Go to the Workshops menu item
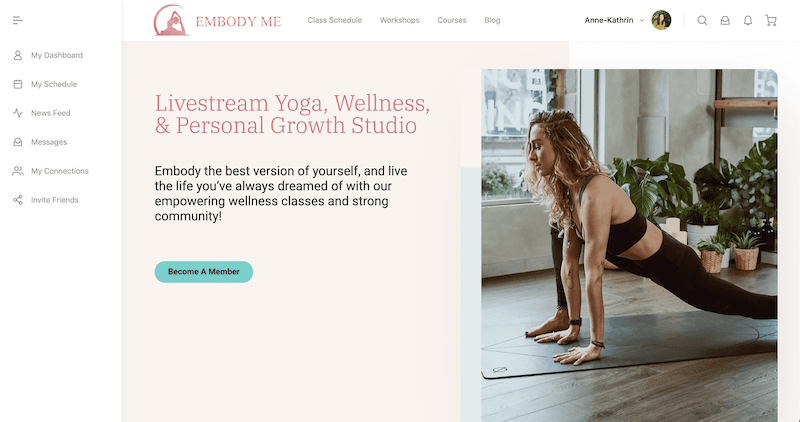Screen dimensions: 800x422 coord(399,20)
